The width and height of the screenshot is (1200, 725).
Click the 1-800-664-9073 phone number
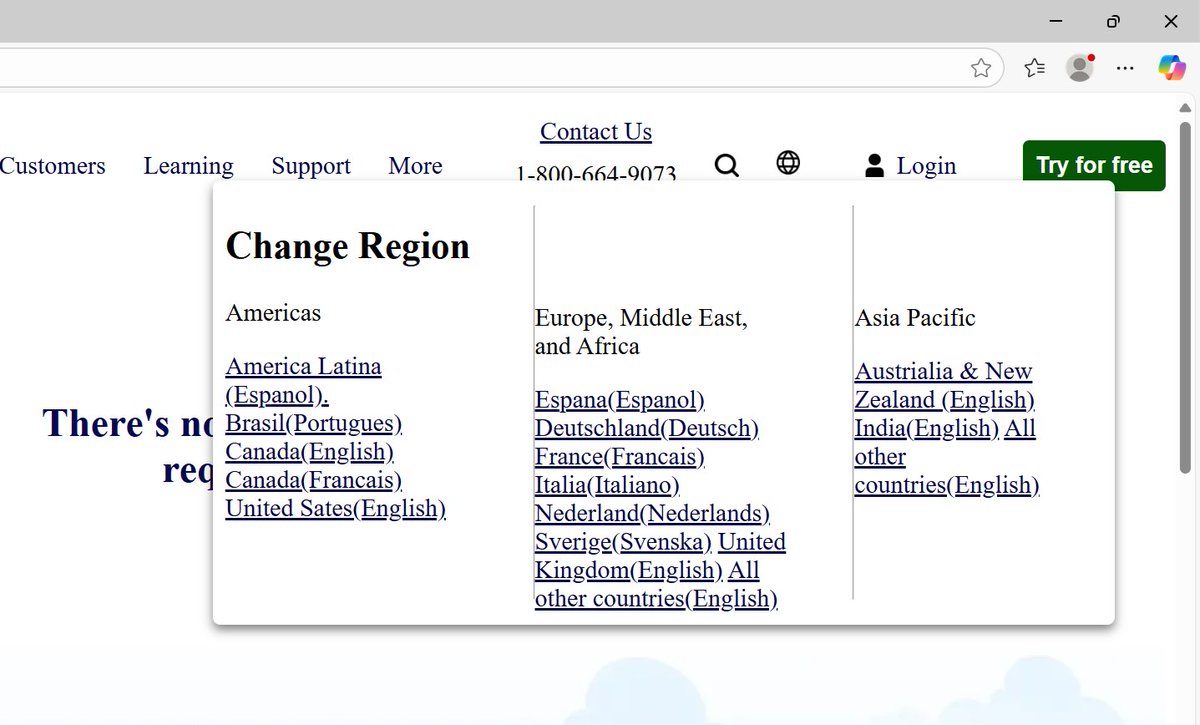click(x=596, y=175)
